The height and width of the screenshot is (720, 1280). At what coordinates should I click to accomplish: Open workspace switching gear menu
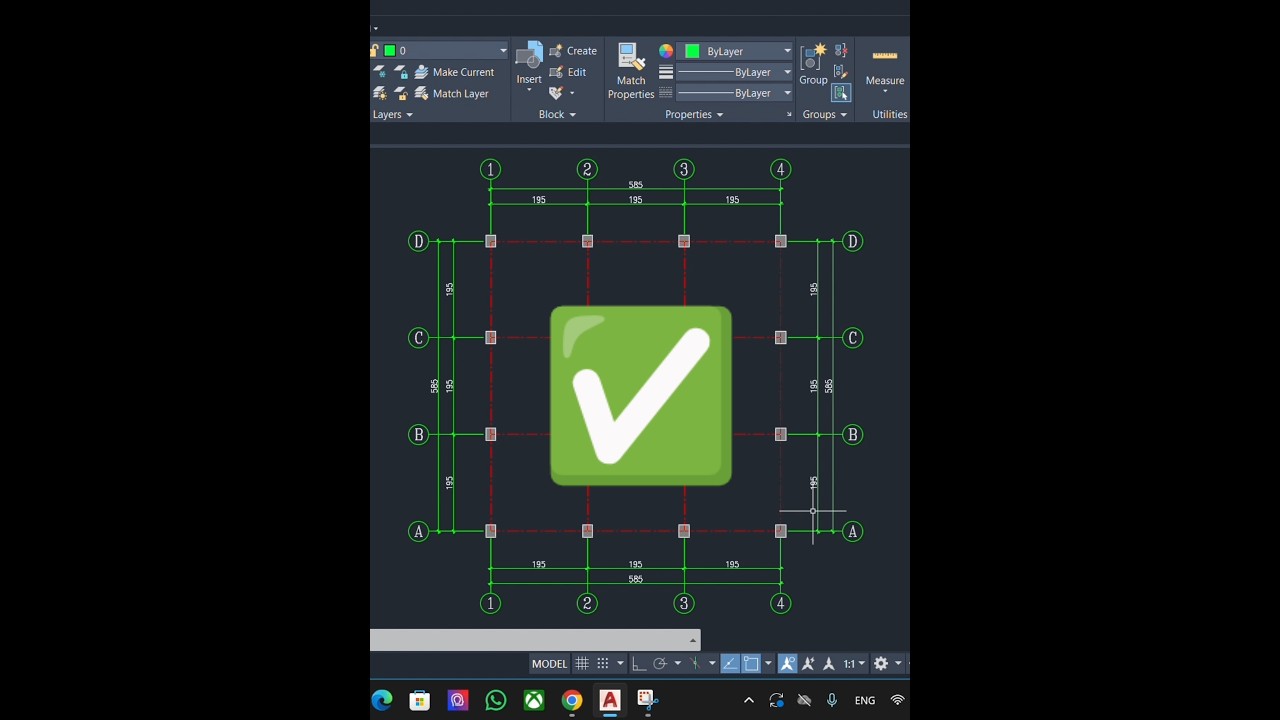881,663
